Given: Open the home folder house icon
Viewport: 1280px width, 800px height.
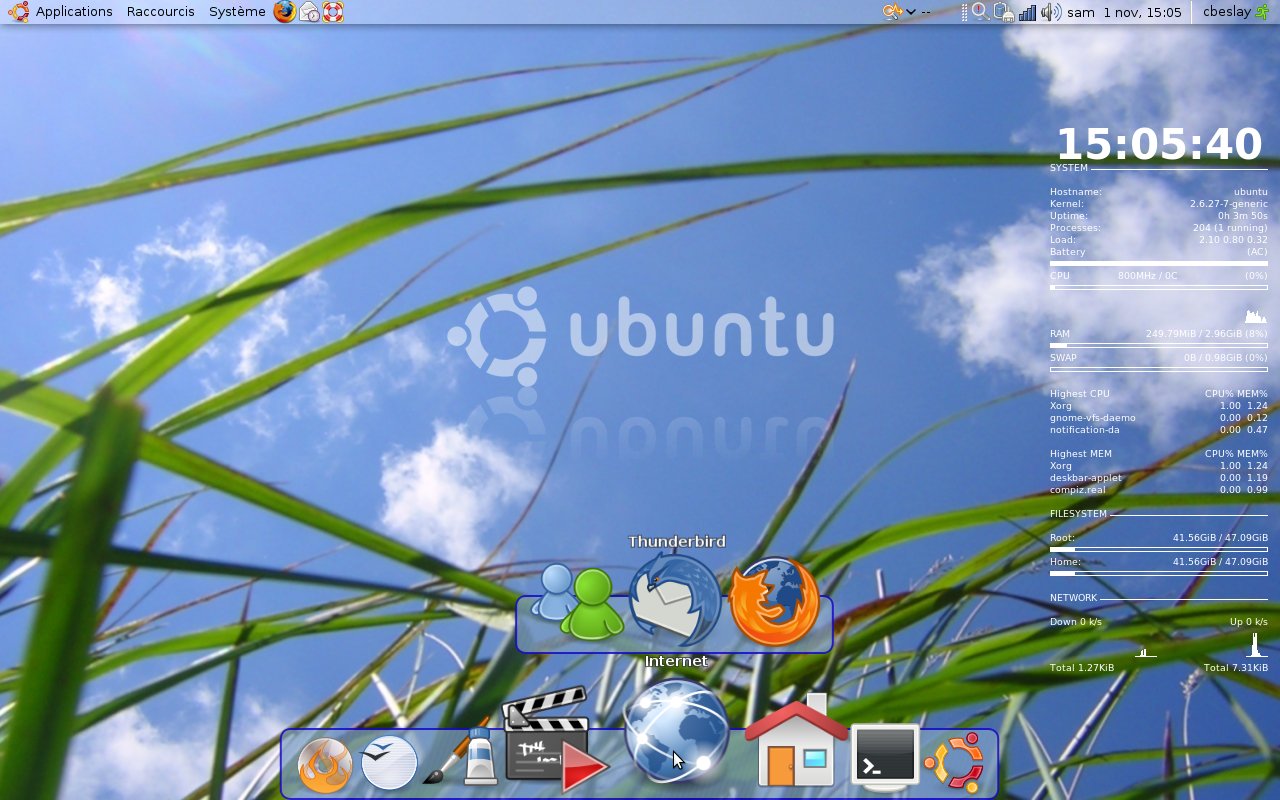Looking at the screenshot, I should 796,740.
